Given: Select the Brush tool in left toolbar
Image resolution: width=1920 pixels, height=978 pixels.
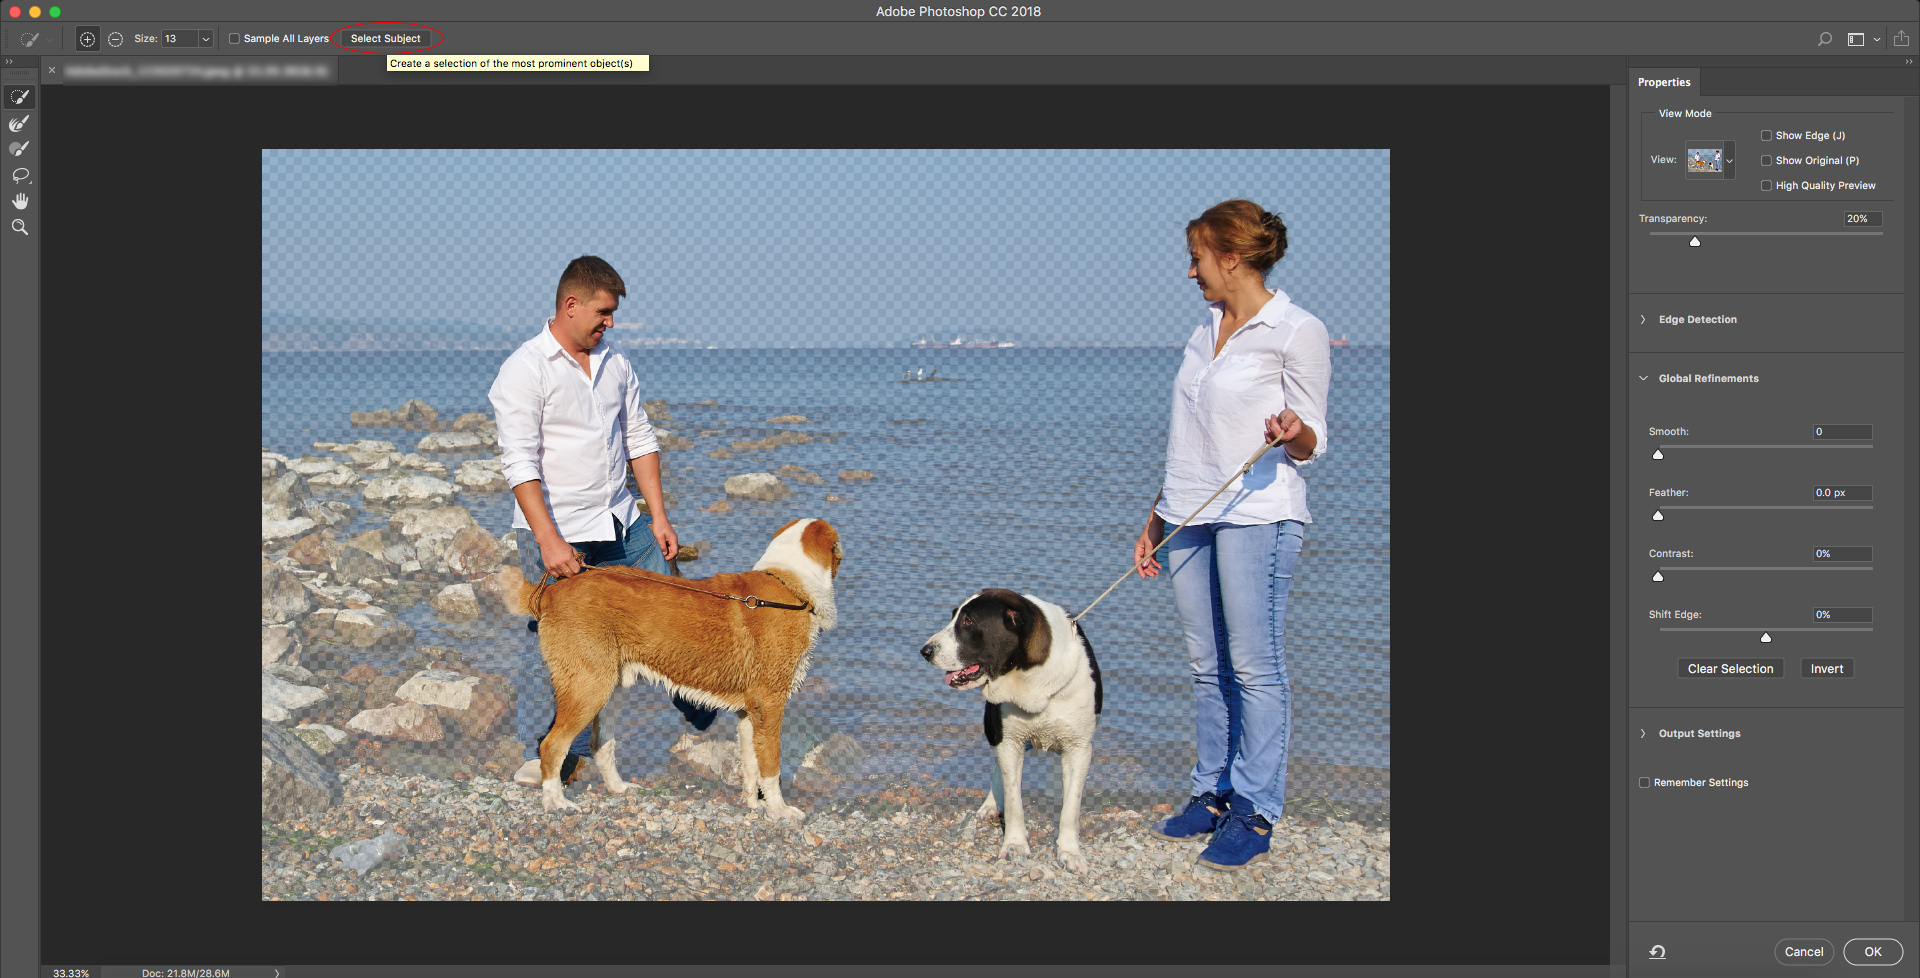Looking at the screenshot, I should tap(20, 149).
